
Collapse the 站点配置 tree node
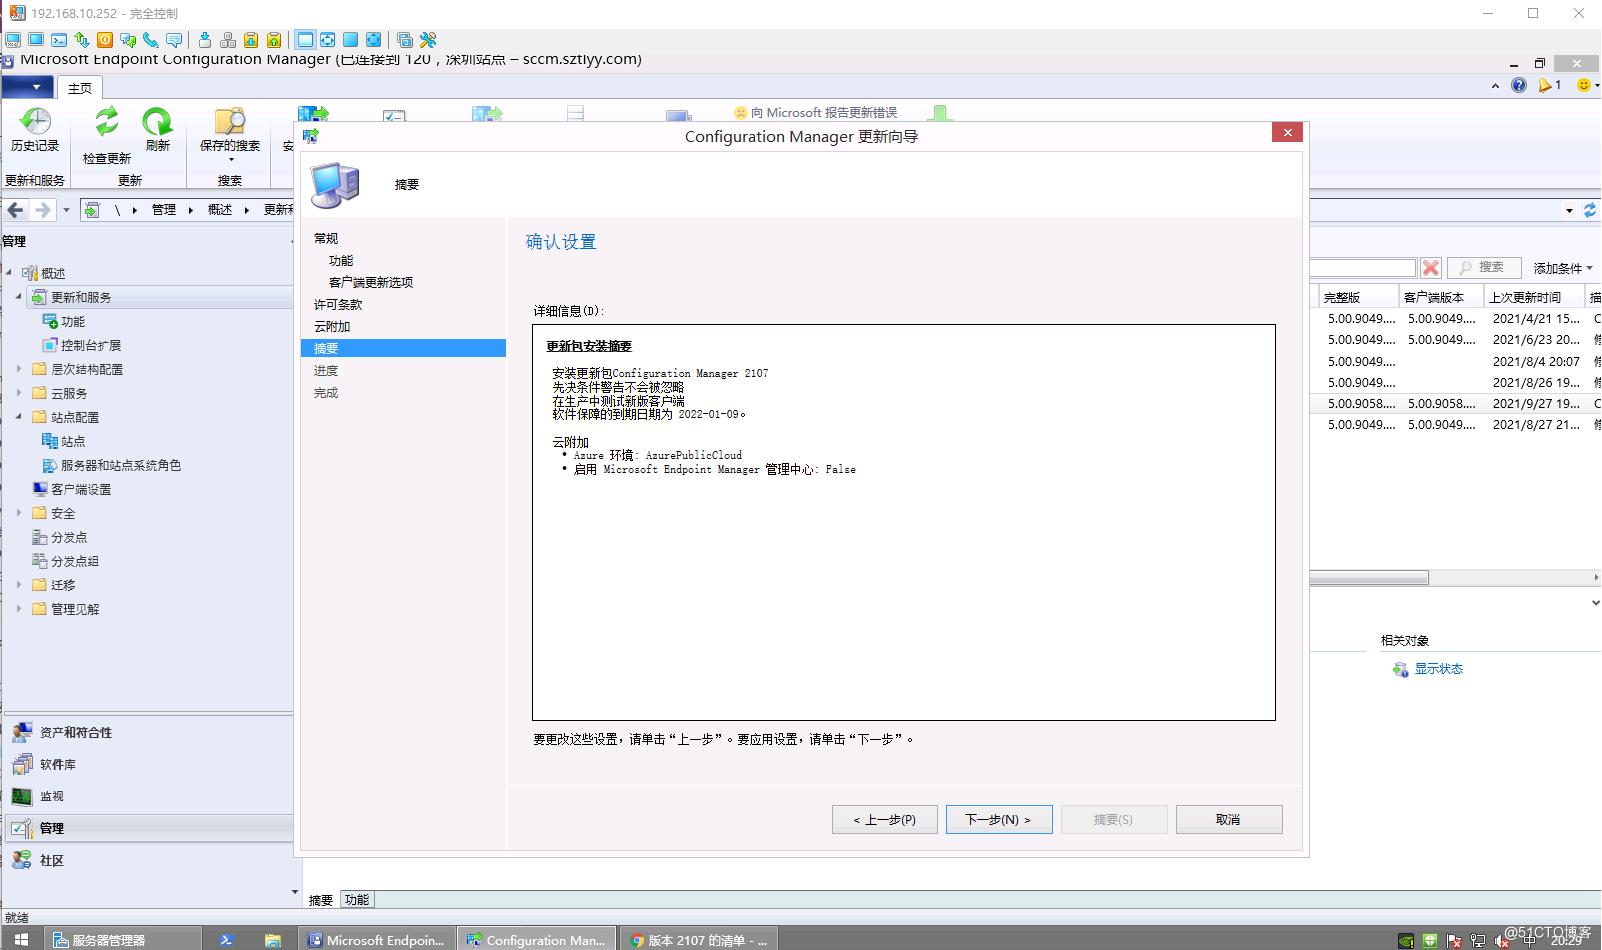click(17, 417)
